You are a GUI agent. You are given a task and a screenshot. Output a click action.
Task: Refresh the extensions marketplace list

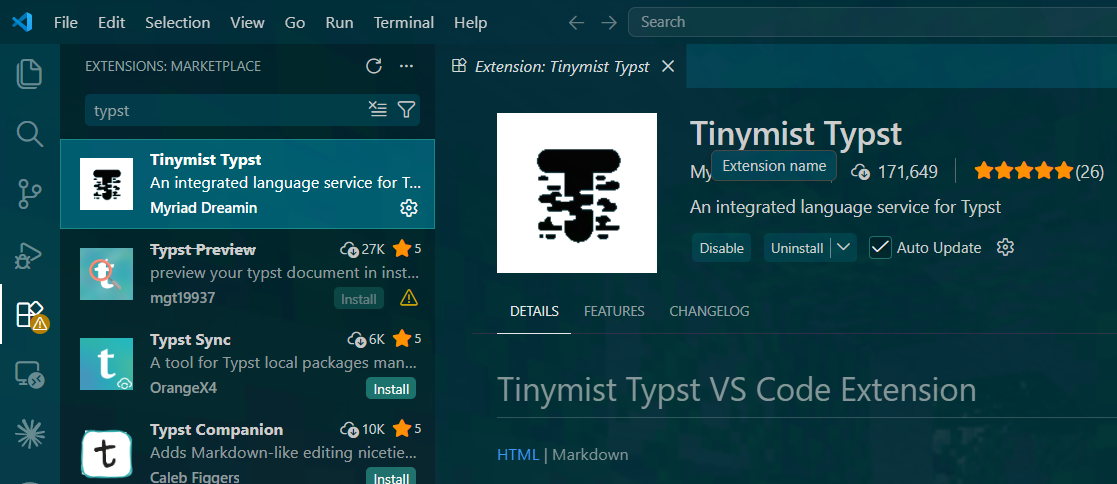(x=374, y=66)
